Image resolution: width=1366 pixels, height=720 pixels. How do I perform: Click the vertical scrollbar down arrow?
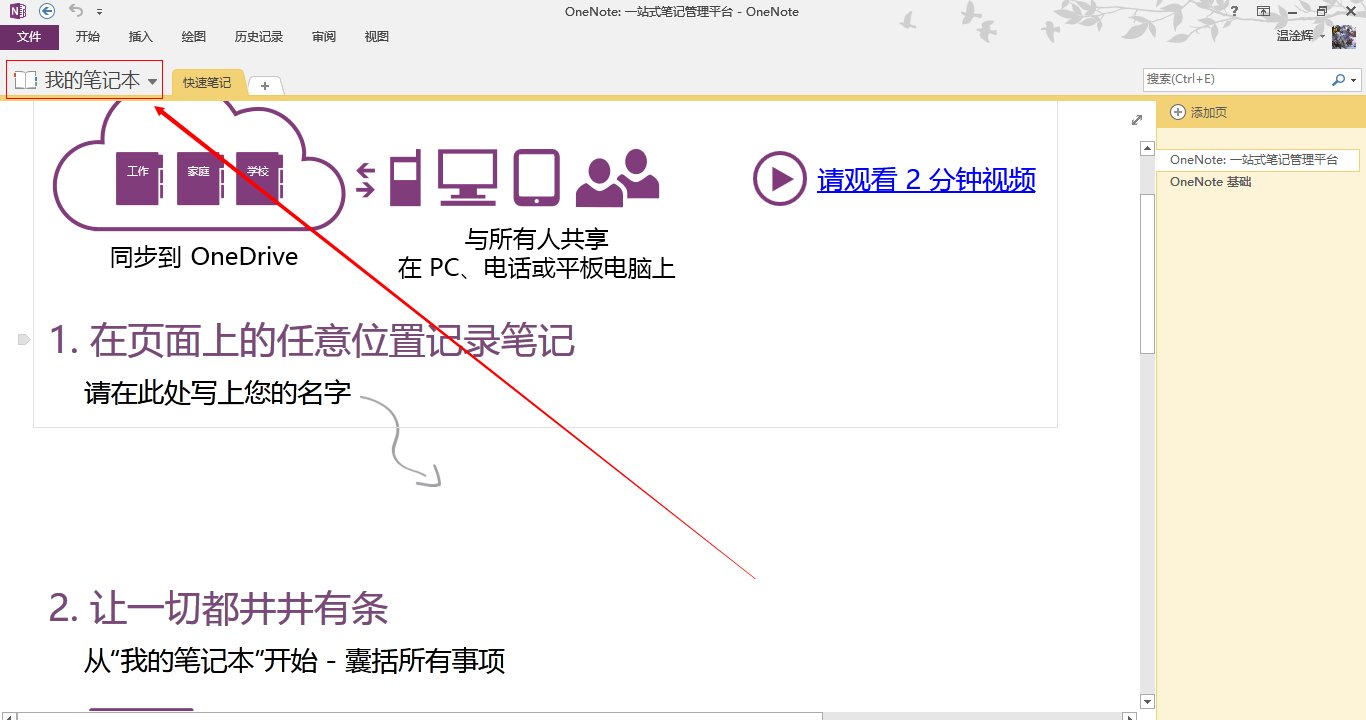click(x=1146, y=701)
